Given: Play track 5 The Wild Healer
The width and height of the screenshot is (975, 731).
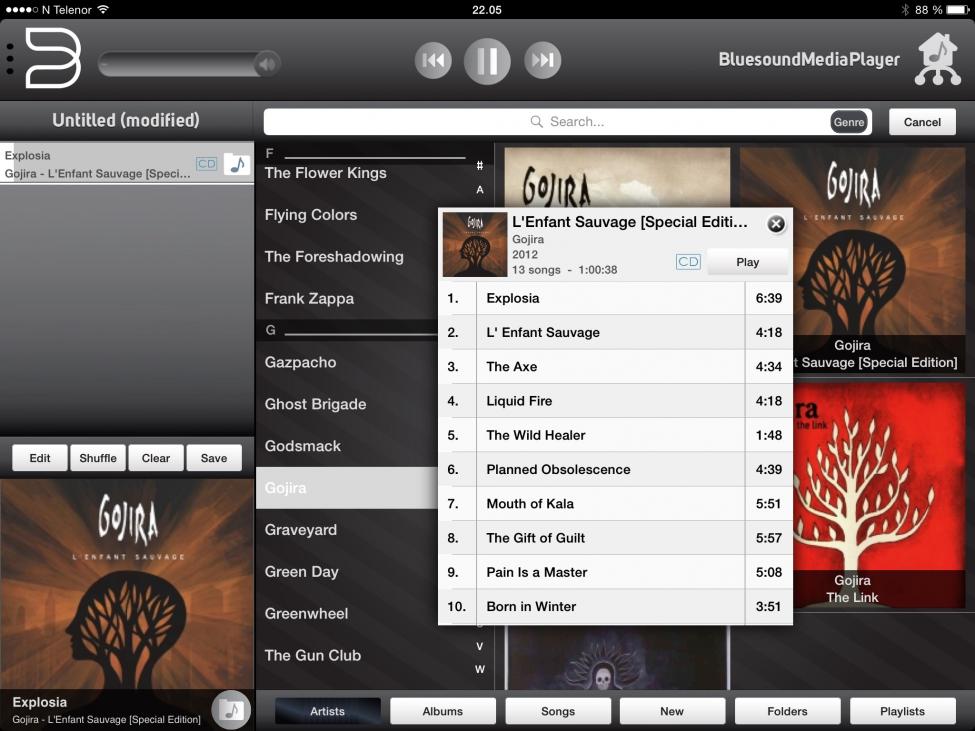Looking at the screenshot, I should point(616,435).
